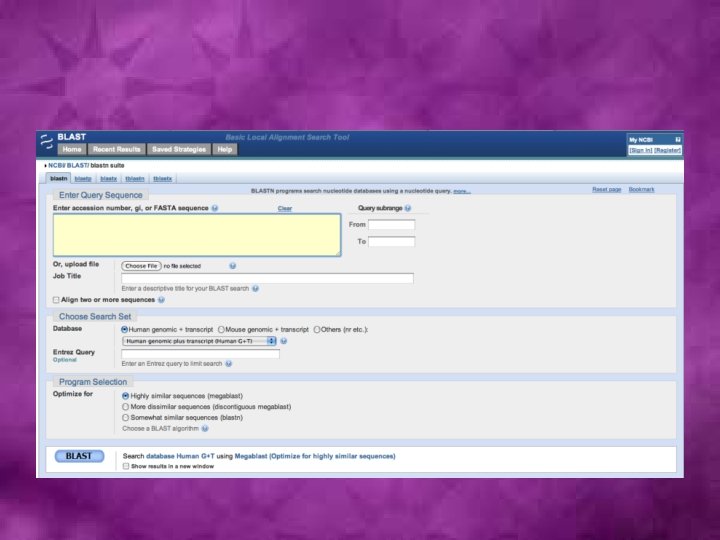Click the Query subrange To field

(x=392, y=242)
